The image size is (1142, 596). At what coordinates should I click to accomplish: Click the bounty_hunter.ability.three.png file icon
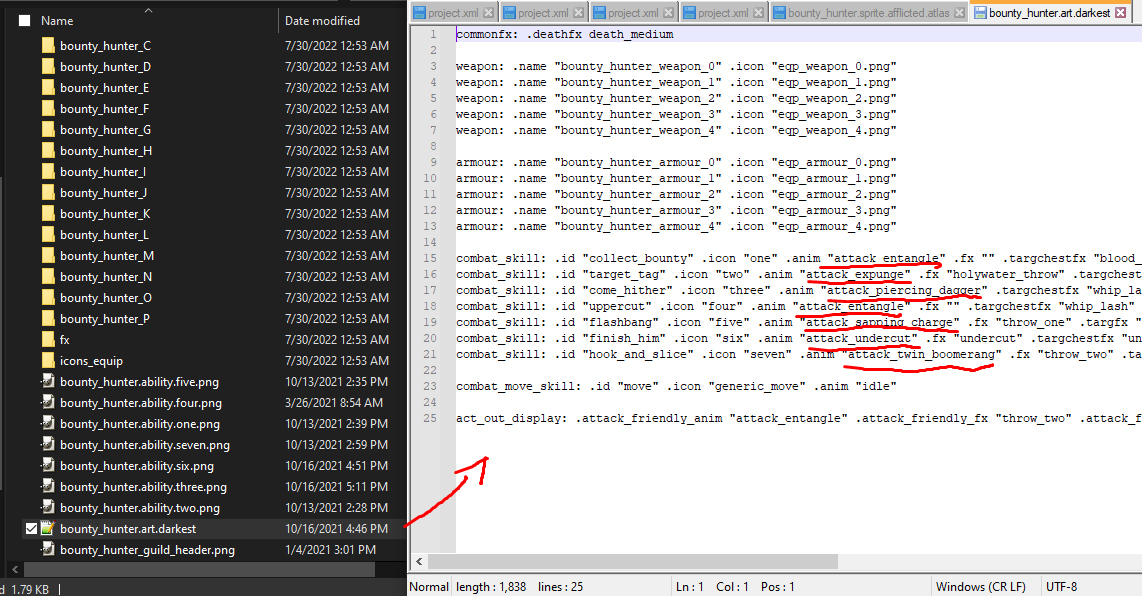click(48, 487)
